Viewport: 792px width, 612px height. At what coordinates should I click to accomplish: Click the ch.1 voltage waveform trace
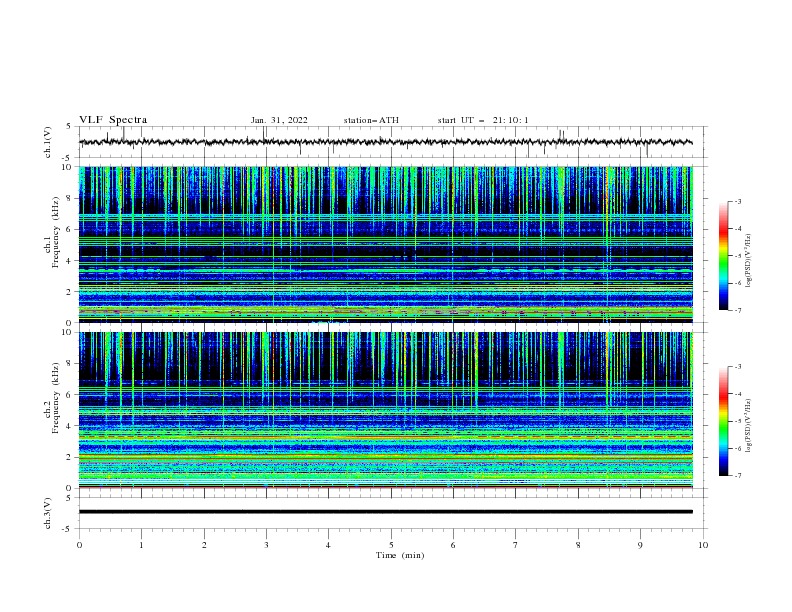pyautogui.click(x=385, y=142)
